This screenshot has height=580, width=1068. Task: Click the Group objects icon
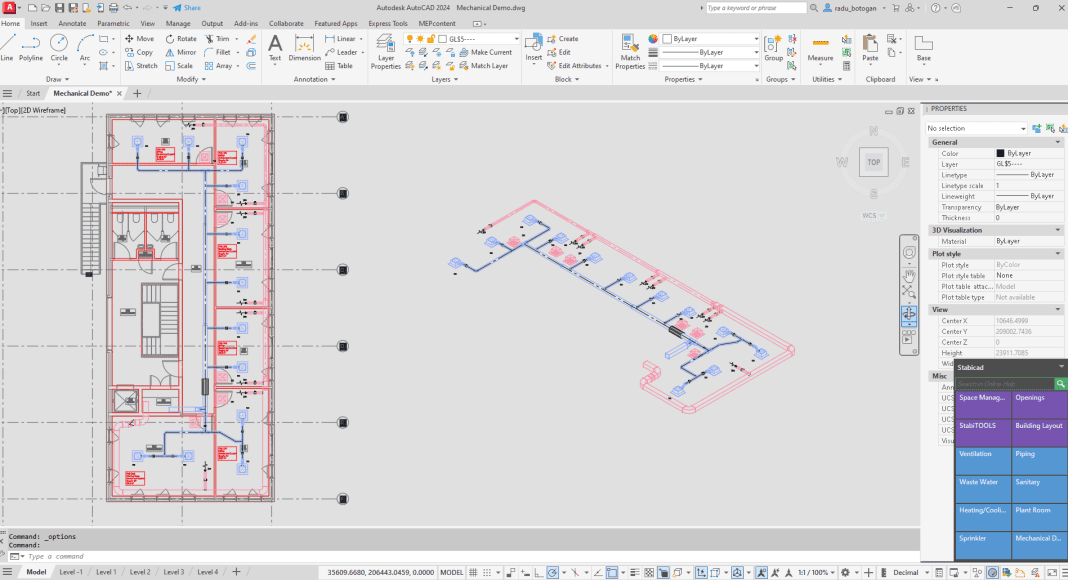774,47
